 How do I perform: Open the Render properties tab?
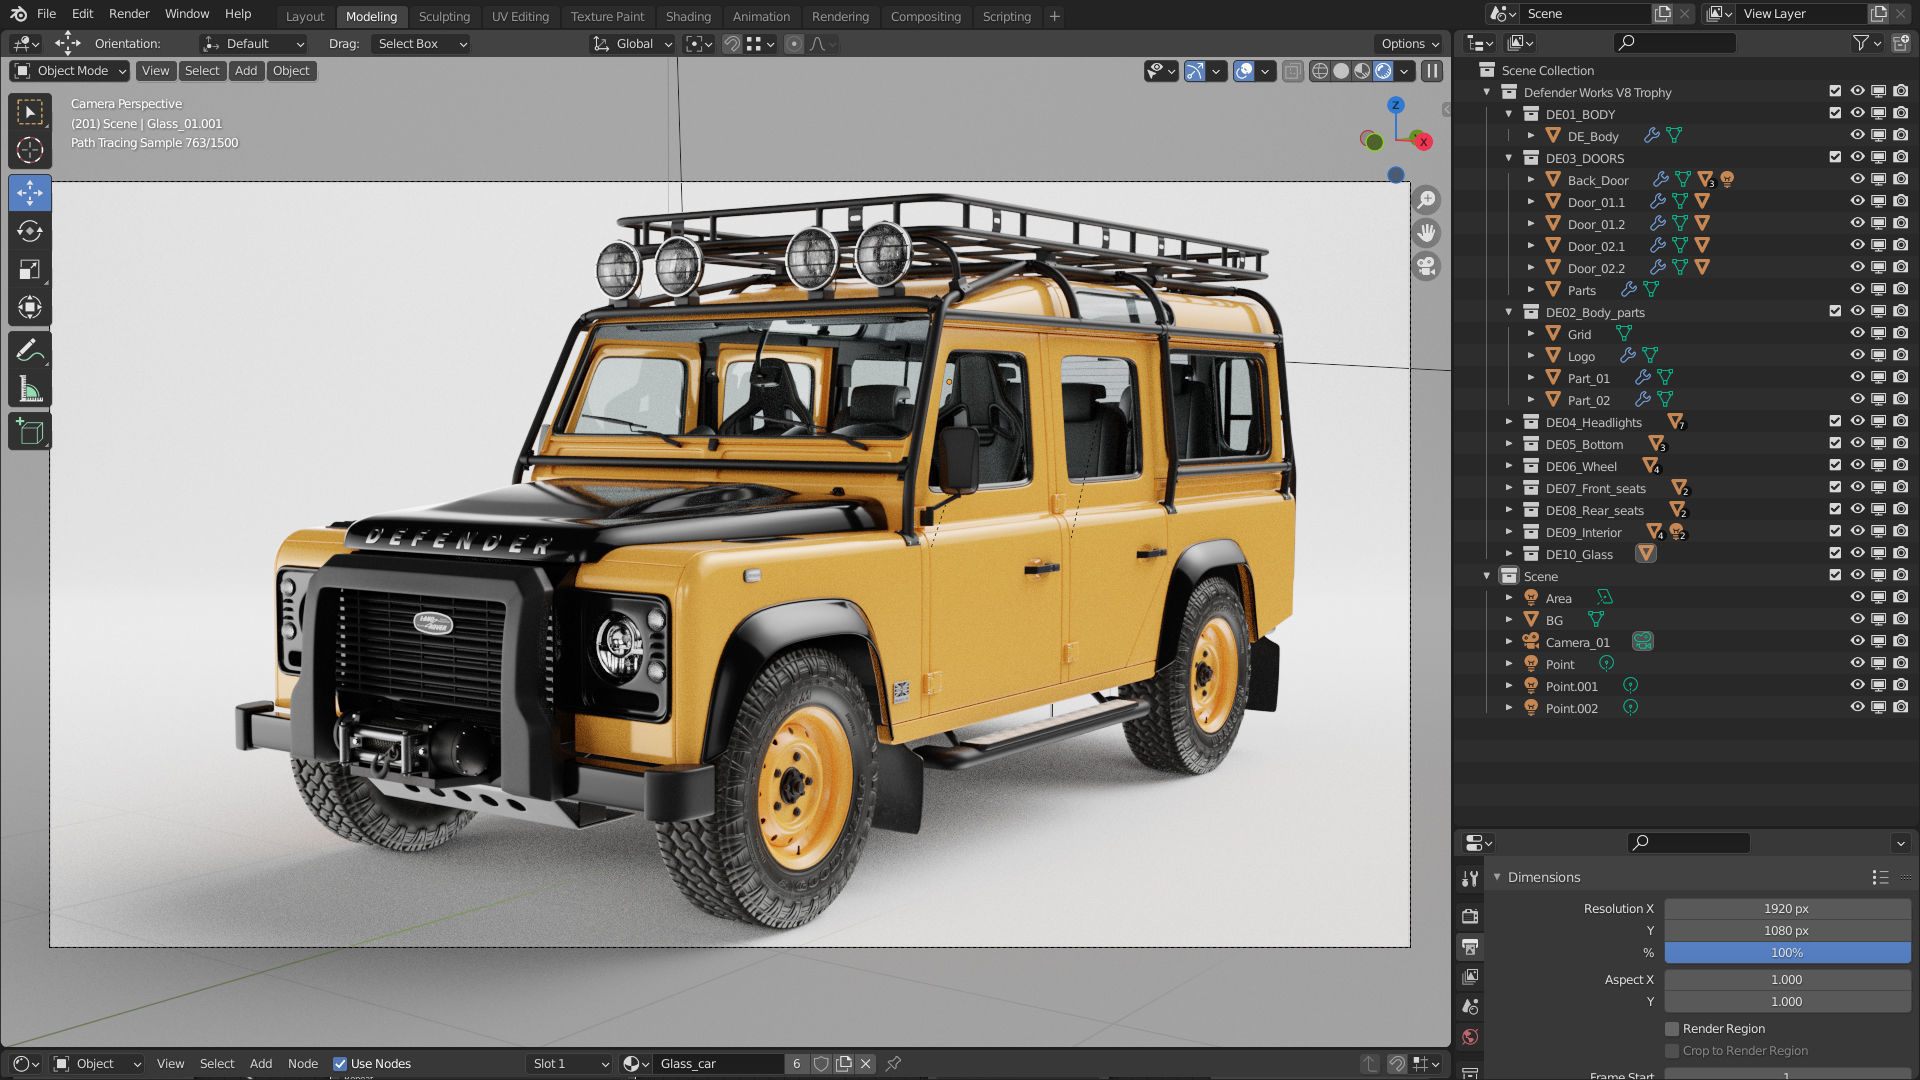click(x=1470, y=916)
